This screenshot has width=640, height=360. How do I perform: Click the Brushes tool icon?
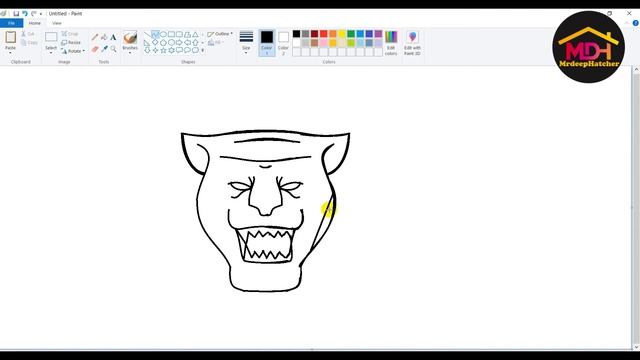click(130, 38)
